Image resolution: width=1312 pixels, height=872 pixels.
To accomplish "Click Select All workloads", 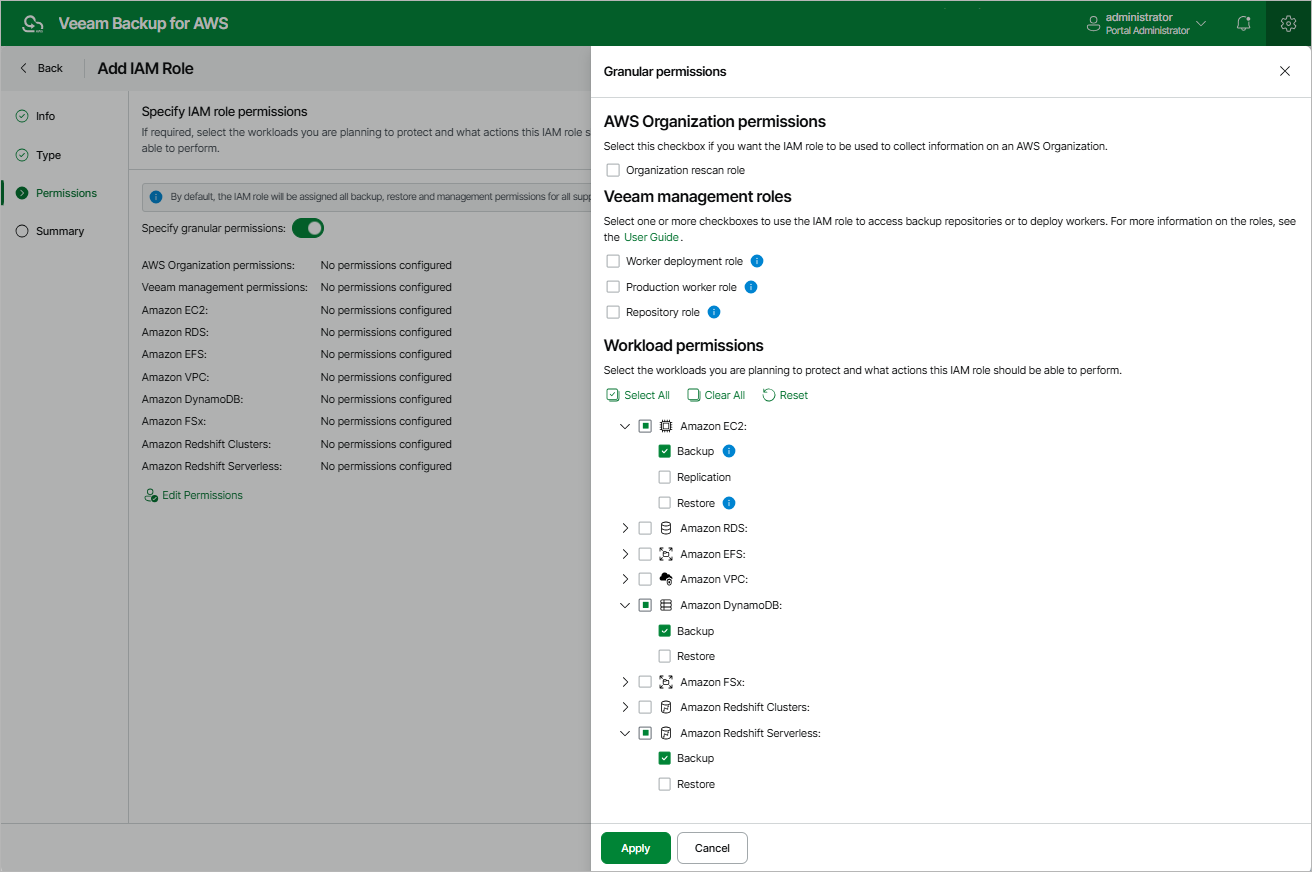I will [638, 395].
